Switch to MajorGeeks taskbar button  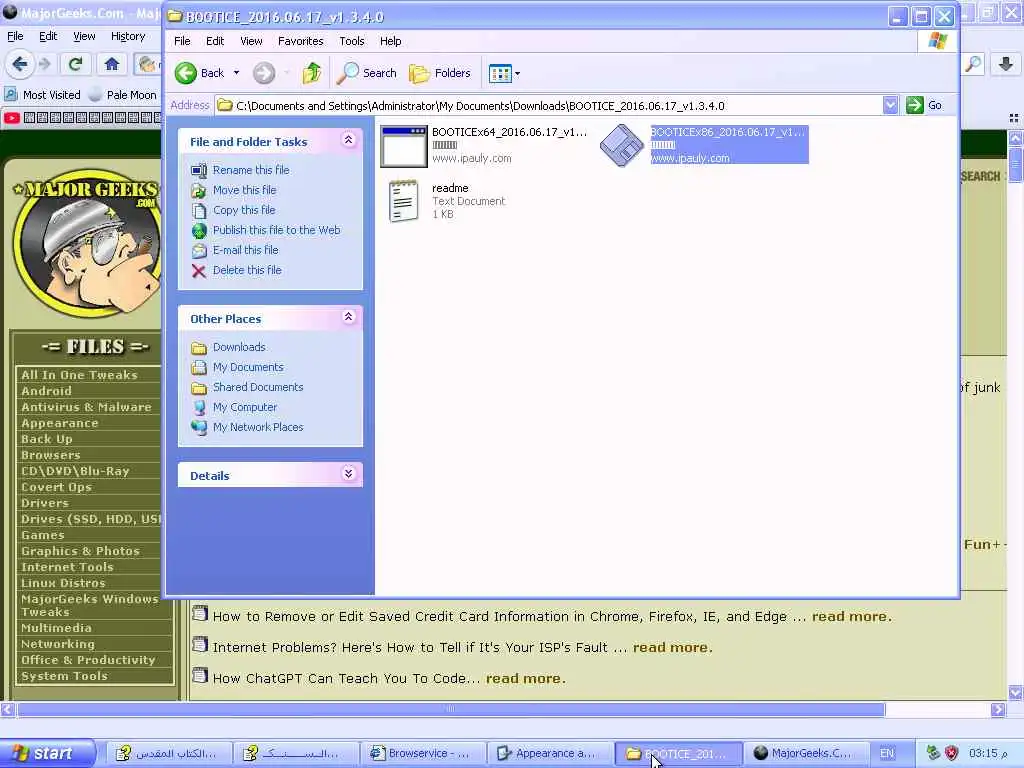click(x=805, y=754)
